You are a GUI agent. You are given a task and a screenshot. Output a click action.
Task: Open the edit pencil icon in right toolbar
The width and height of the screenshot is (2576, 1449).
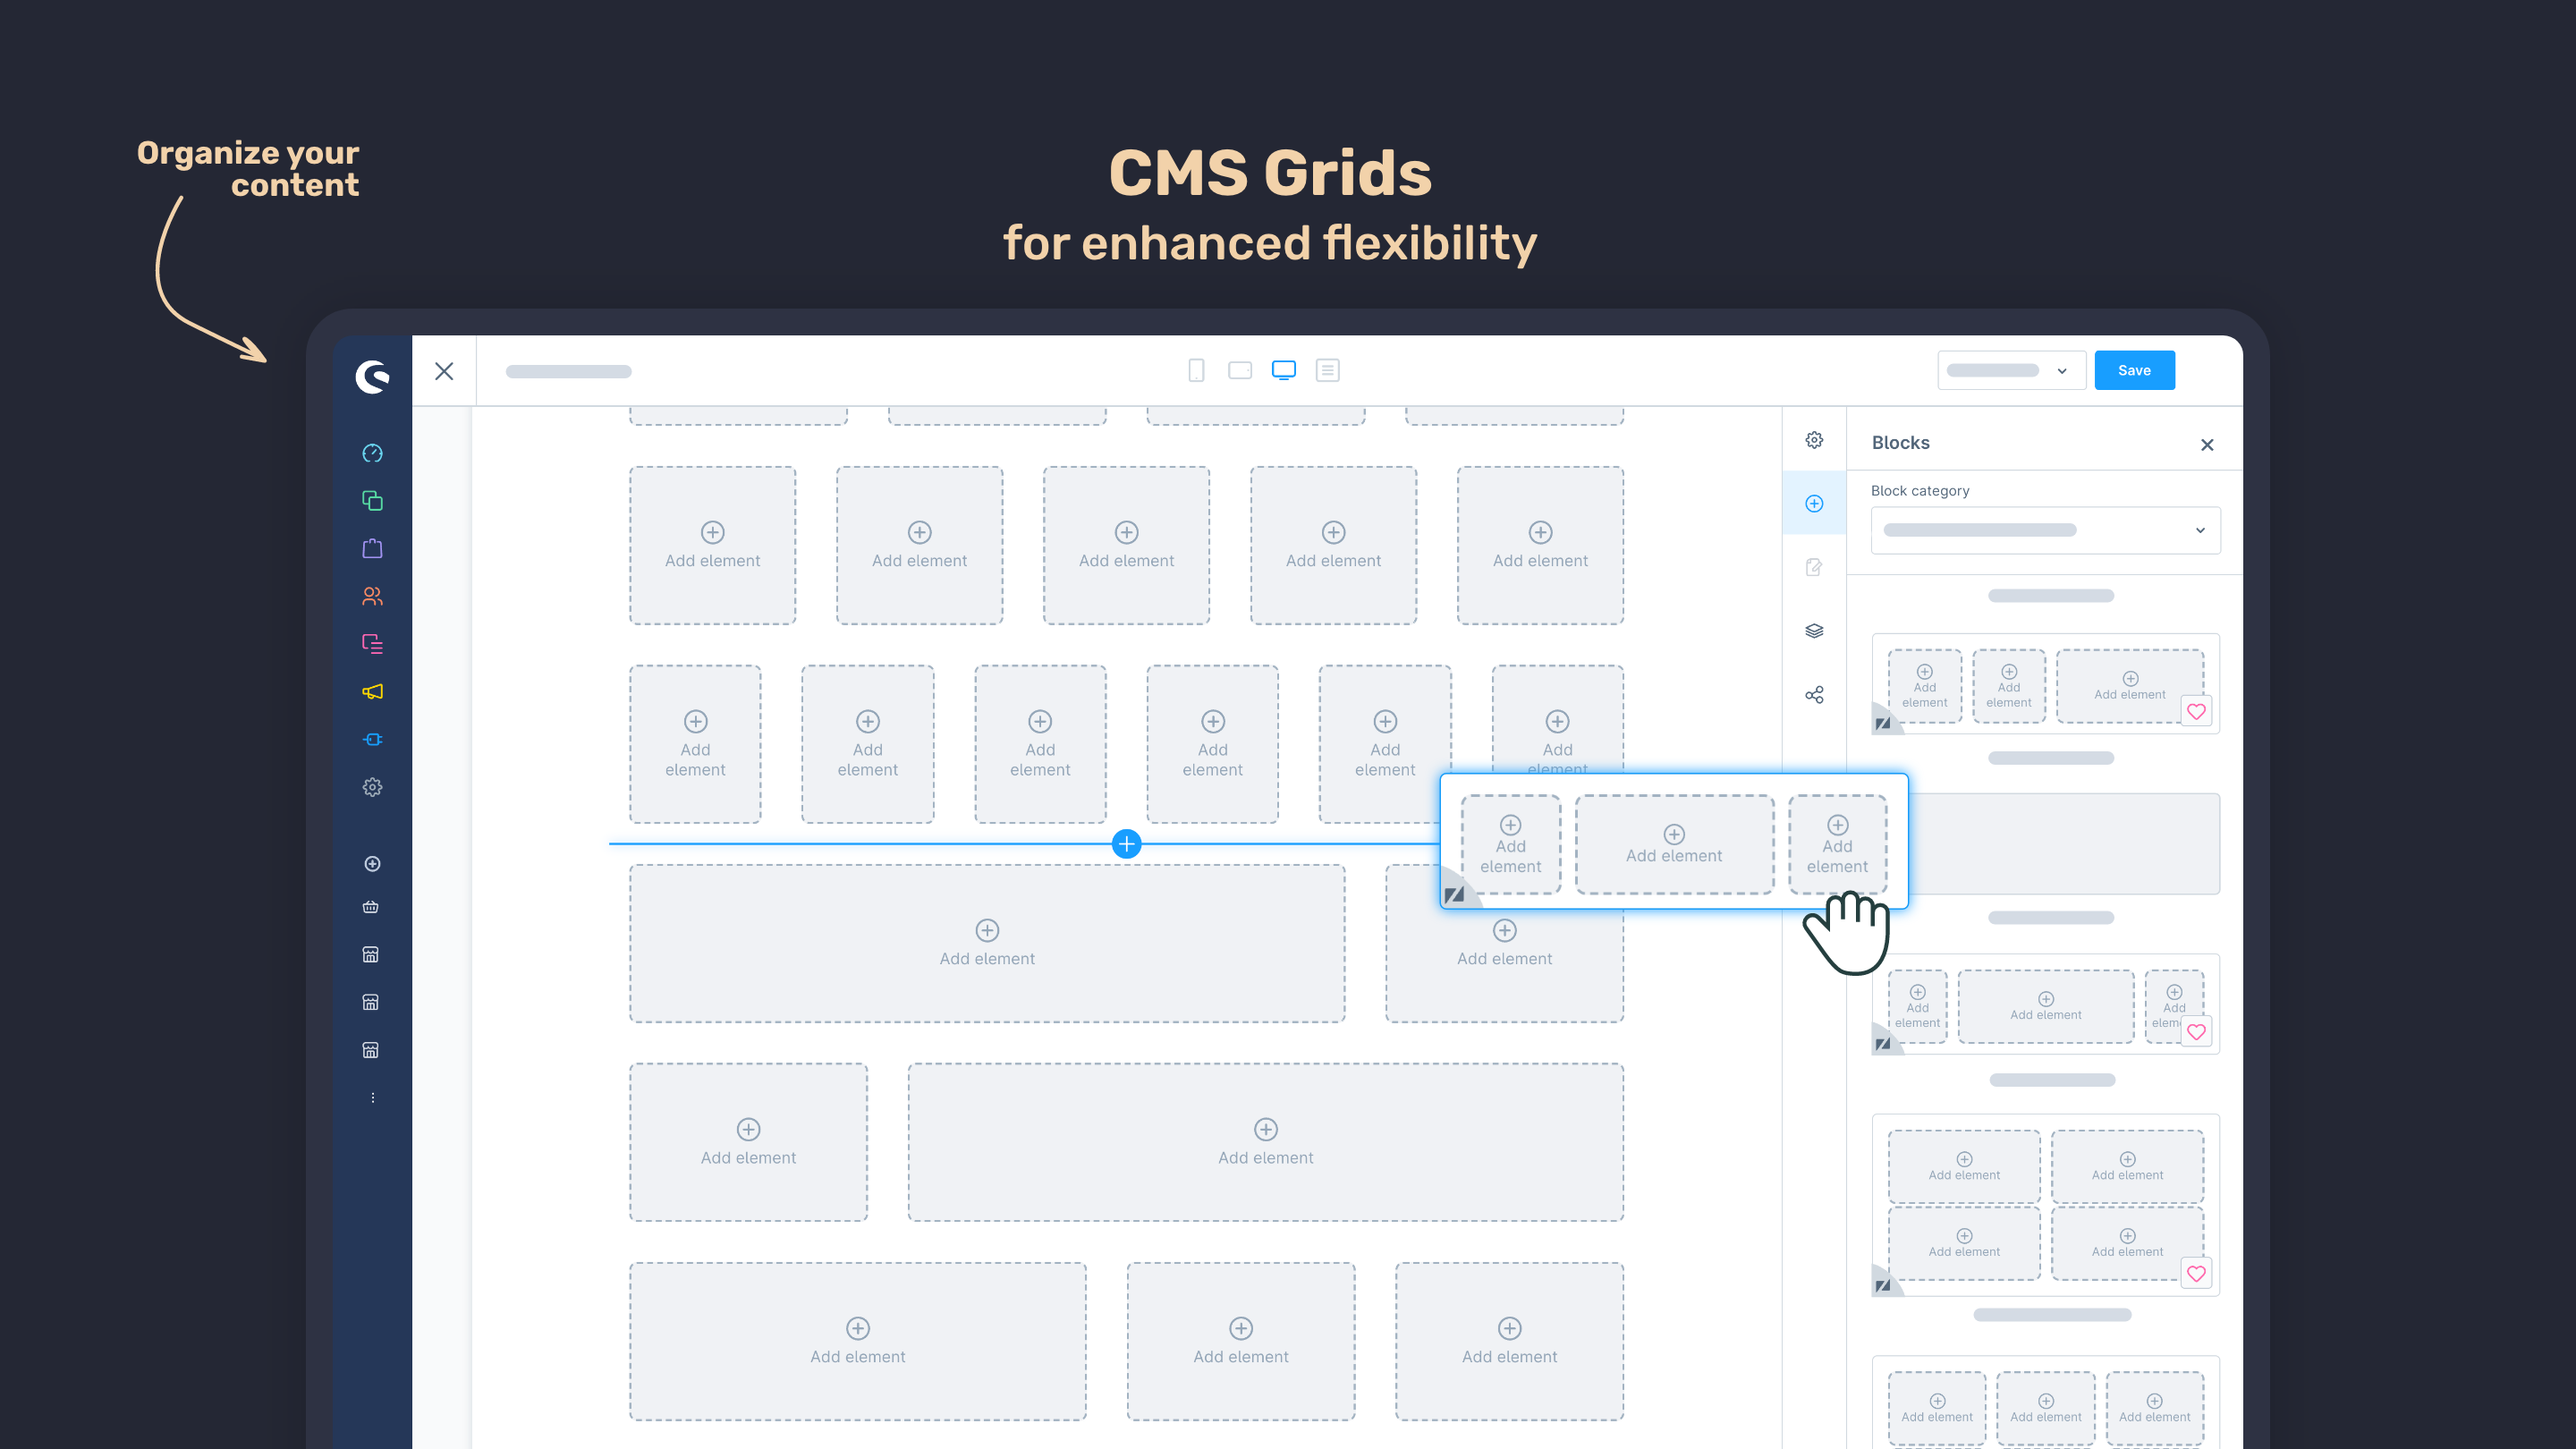pyautogui.click(x=1814, y=568)
